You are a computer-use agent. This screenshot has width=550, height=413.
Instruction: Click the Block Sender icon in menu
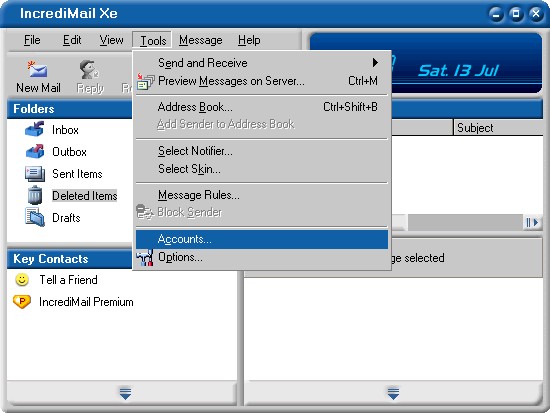click(x=145, y=212)
